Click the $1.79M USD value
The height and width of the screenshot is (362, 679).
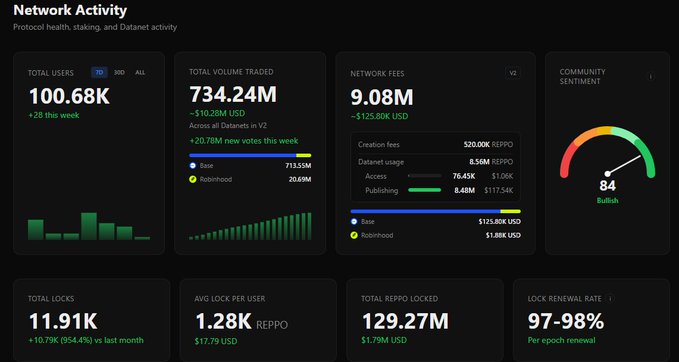pyautogui.click(x=384, y=340)
